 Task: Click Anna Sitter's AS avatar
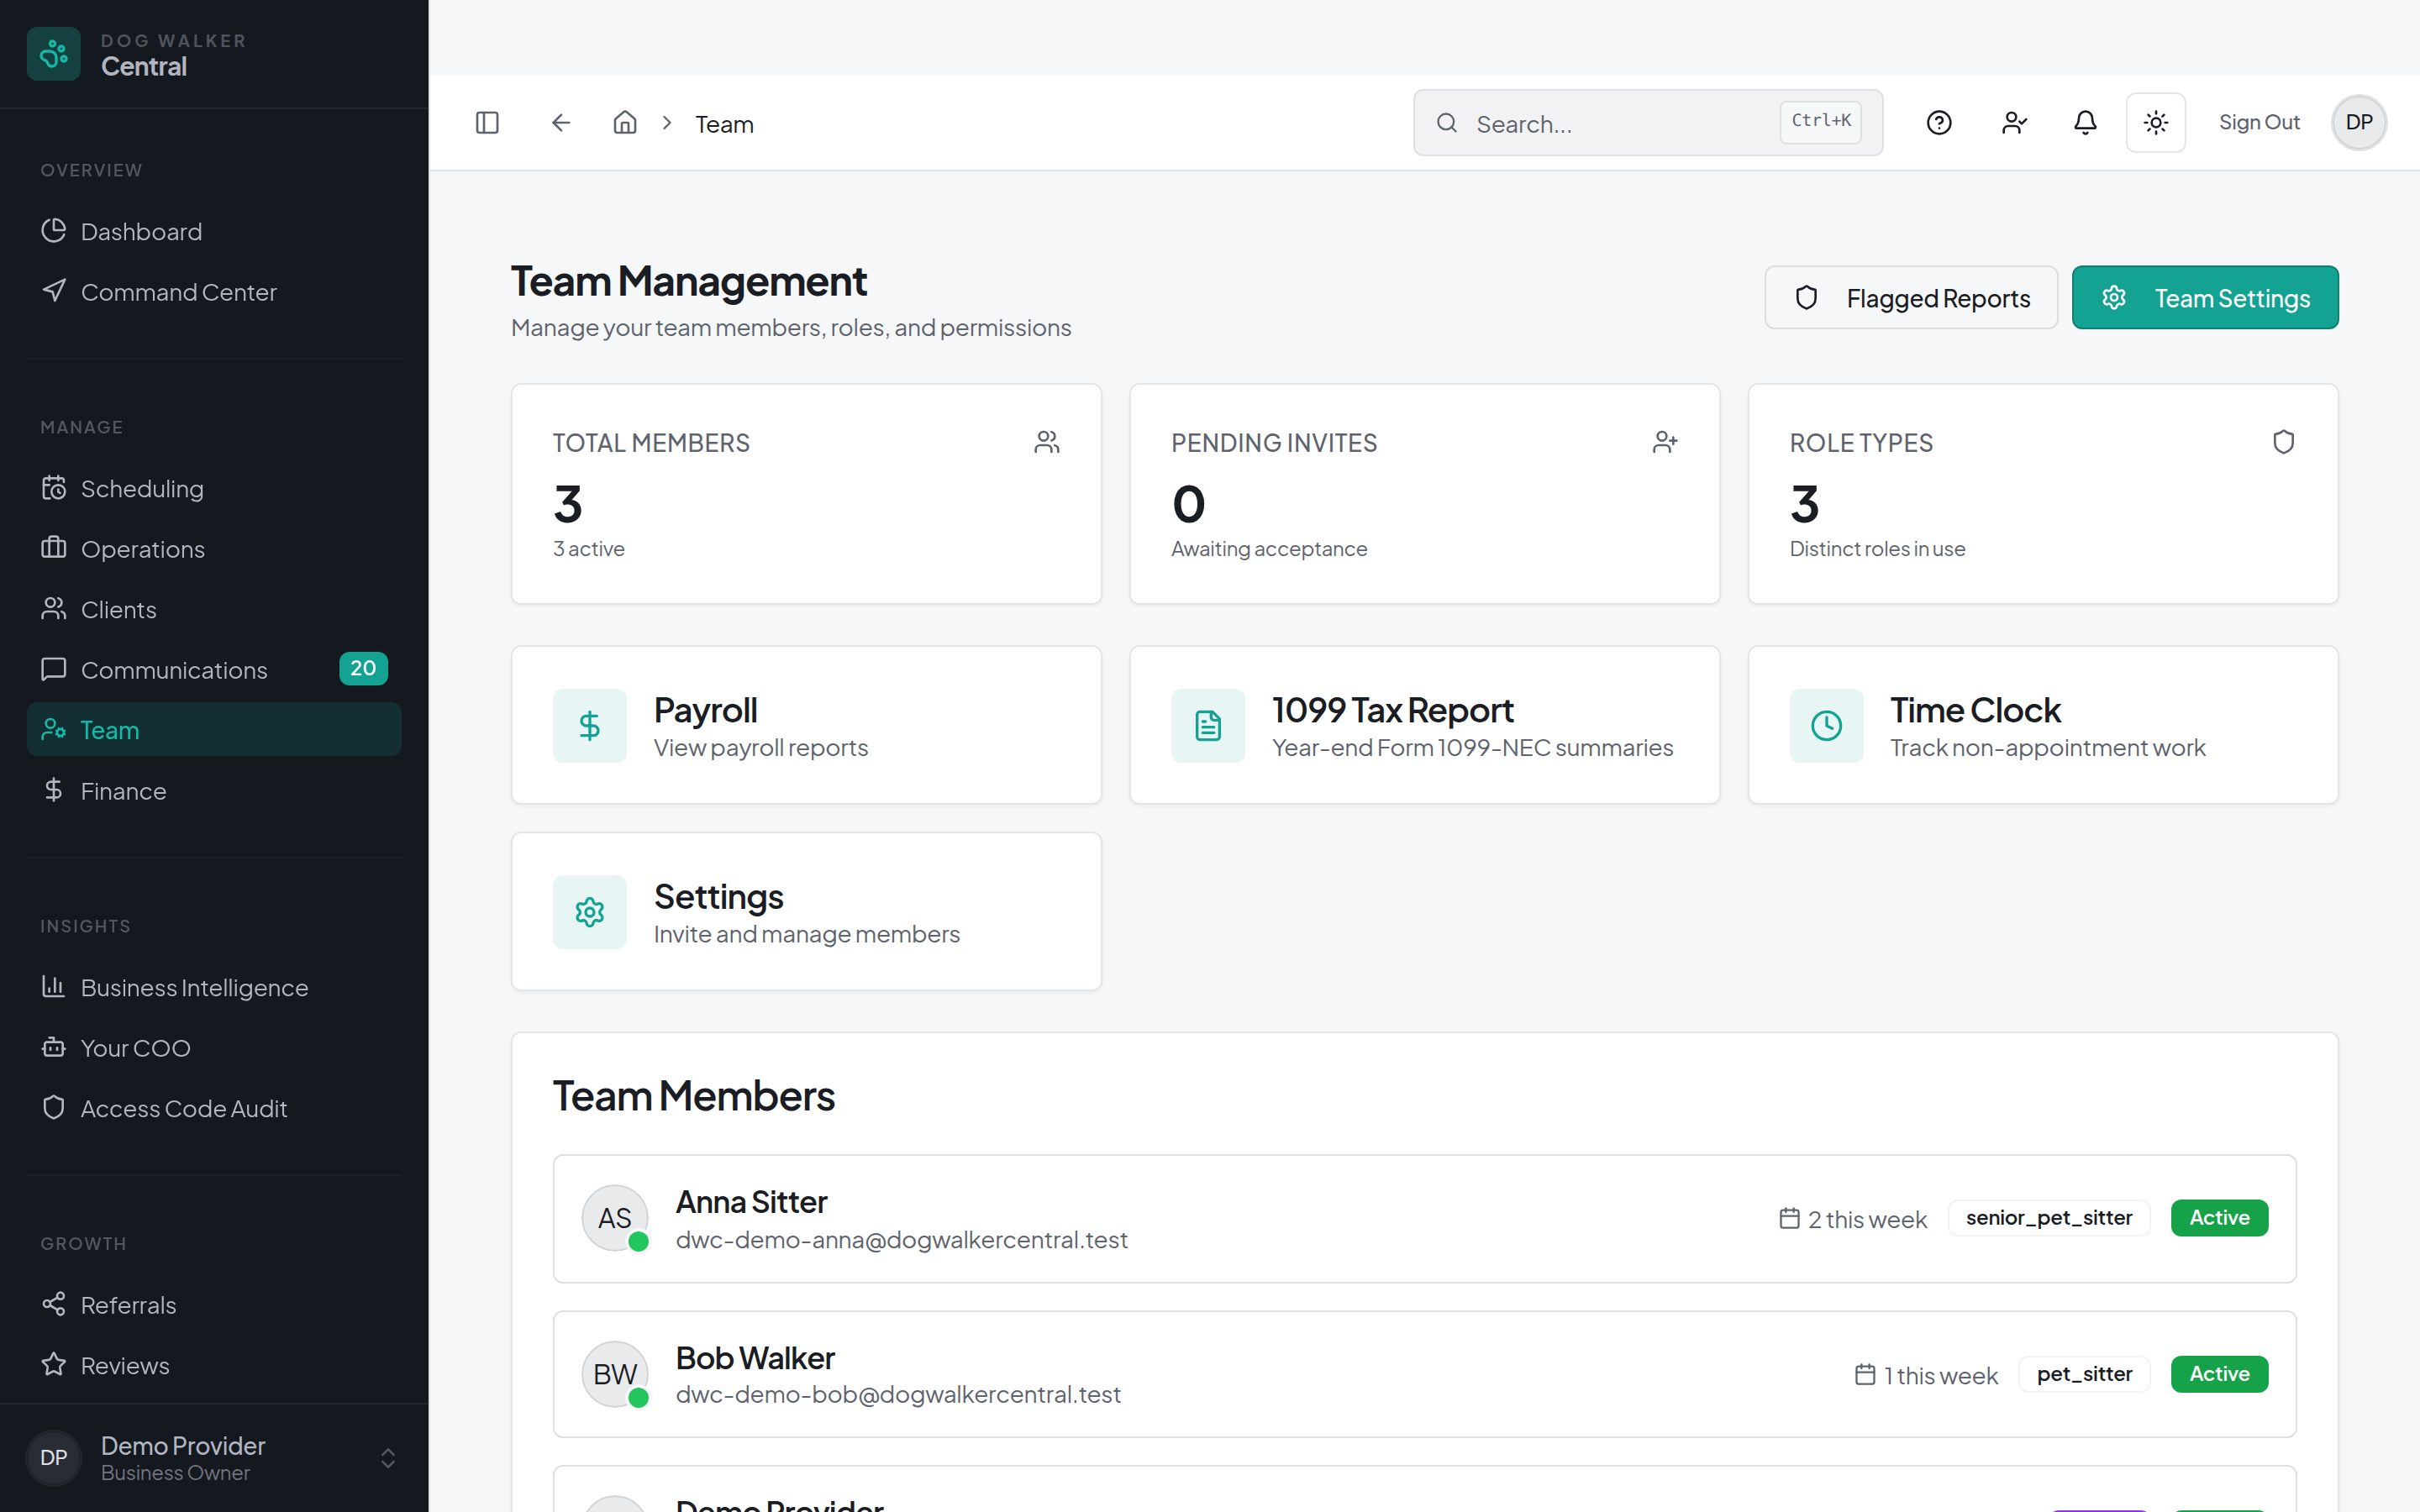click(x=615, y=1217)
